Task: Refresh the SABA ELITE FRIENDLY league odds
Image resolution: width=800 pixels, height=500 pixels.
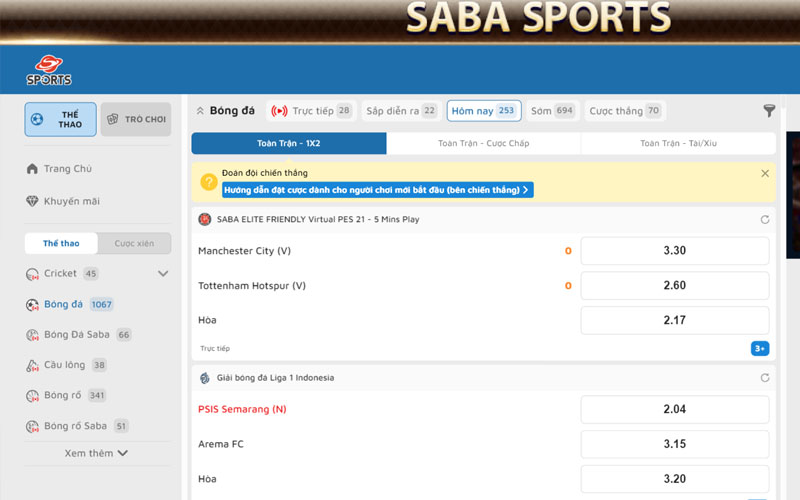Action: tap(765, 219)
